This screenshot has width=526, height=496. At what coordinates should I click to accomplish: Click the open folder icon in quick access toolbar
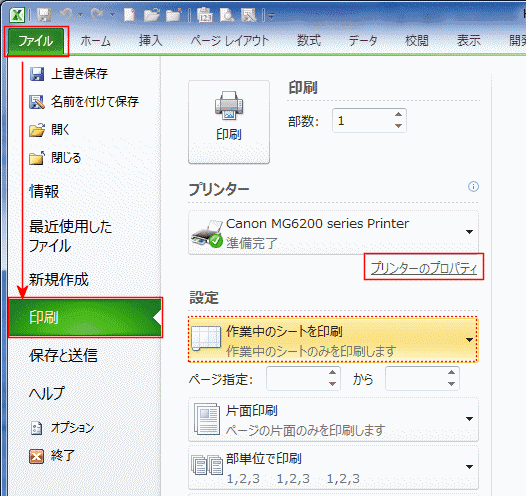pyautogui.click(x=151, y=15)
